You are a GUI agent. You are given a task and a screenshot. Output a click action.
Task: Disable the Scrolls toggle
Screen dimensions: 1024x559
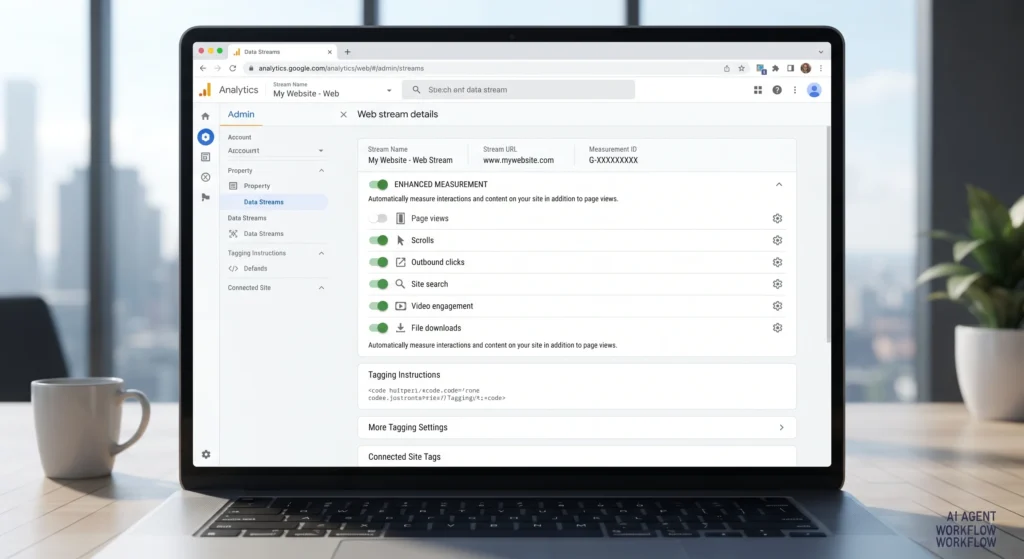378,240
